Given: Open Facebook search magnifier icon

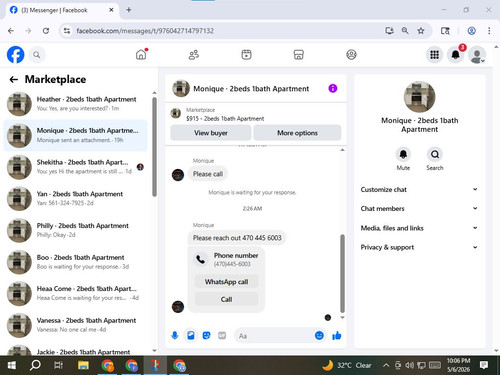Looking at the screenshot, I should tap(37, 55).
